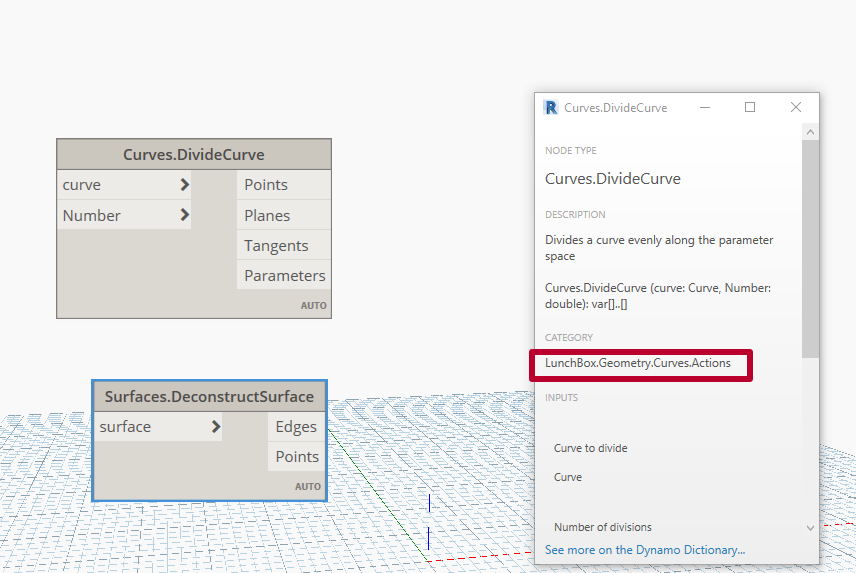Click the 'Divides a curve evenly' description text

[x=659, y=248]
